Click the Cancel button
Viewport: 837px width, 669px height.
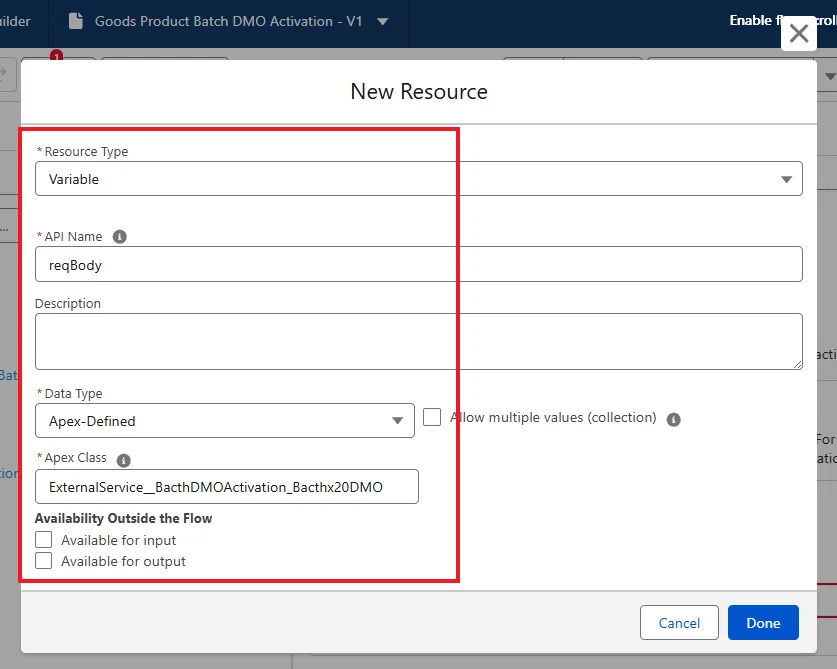[679, 623]
